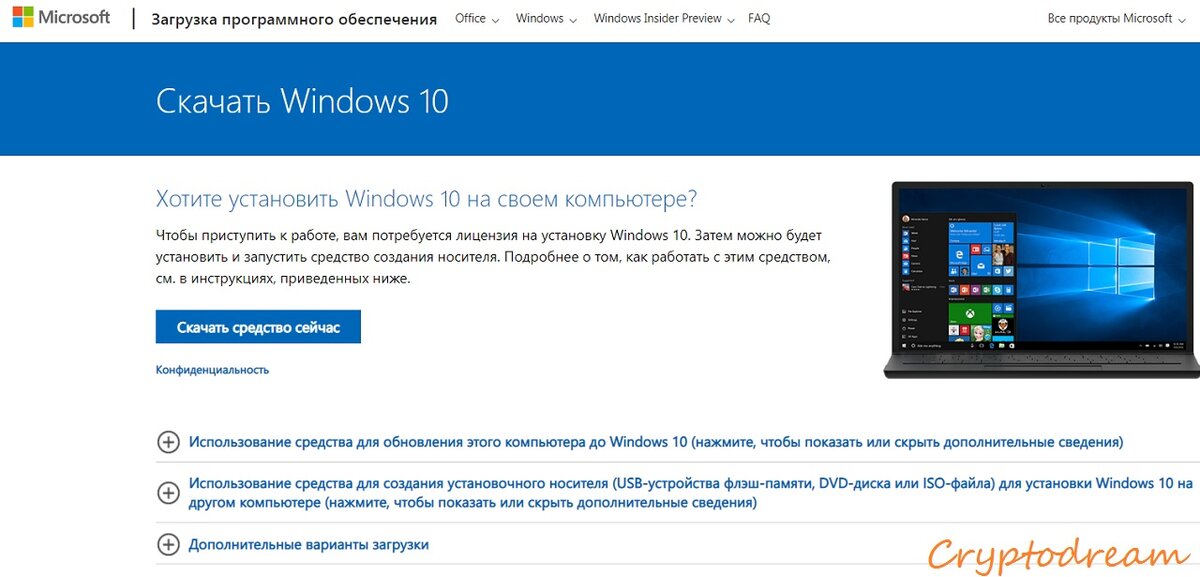
Task: Expand the plus icon for обновления этого компьютера
Action: 168,442
